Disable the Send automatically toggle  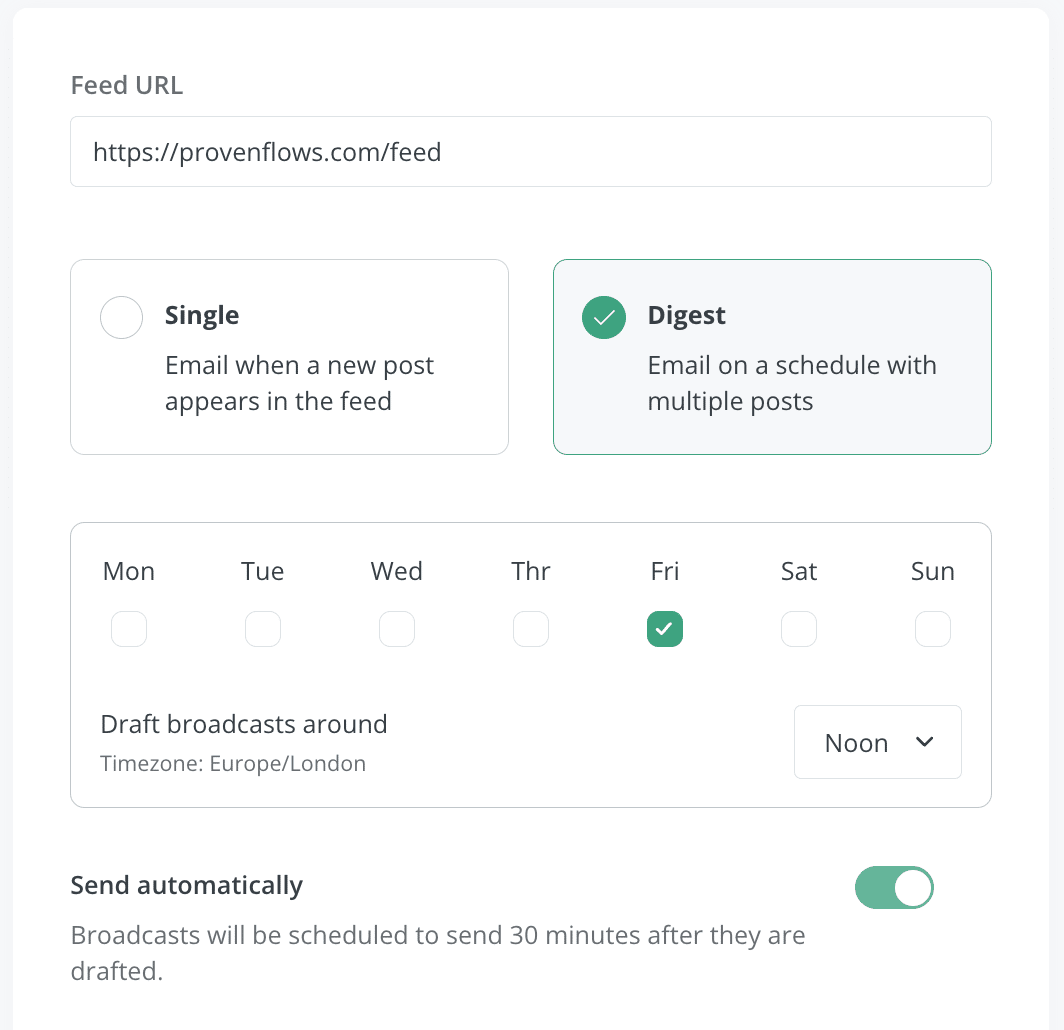[x=894, y=888]
